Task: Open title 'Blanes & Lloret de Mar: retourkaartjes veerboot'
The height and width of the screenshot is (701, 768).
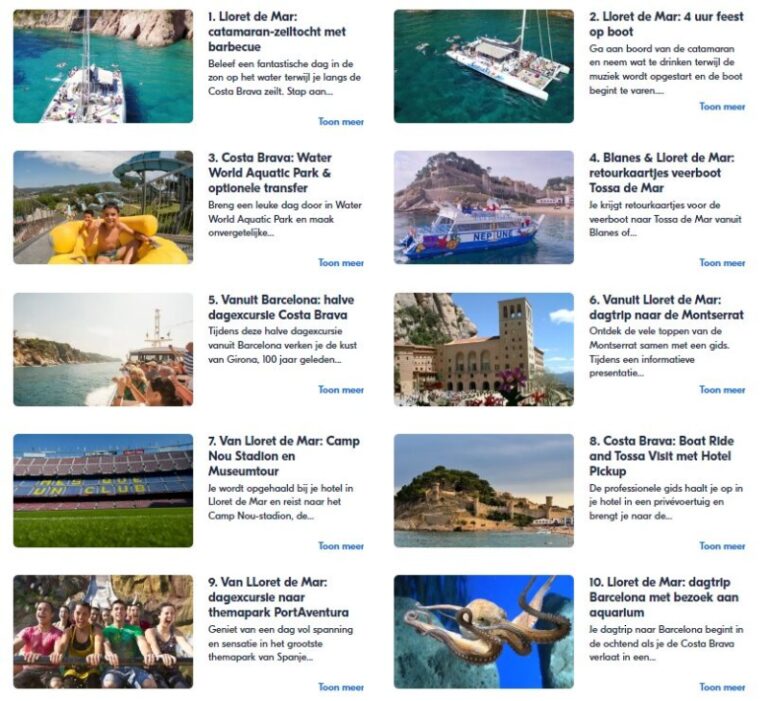Action: (662, 173)
